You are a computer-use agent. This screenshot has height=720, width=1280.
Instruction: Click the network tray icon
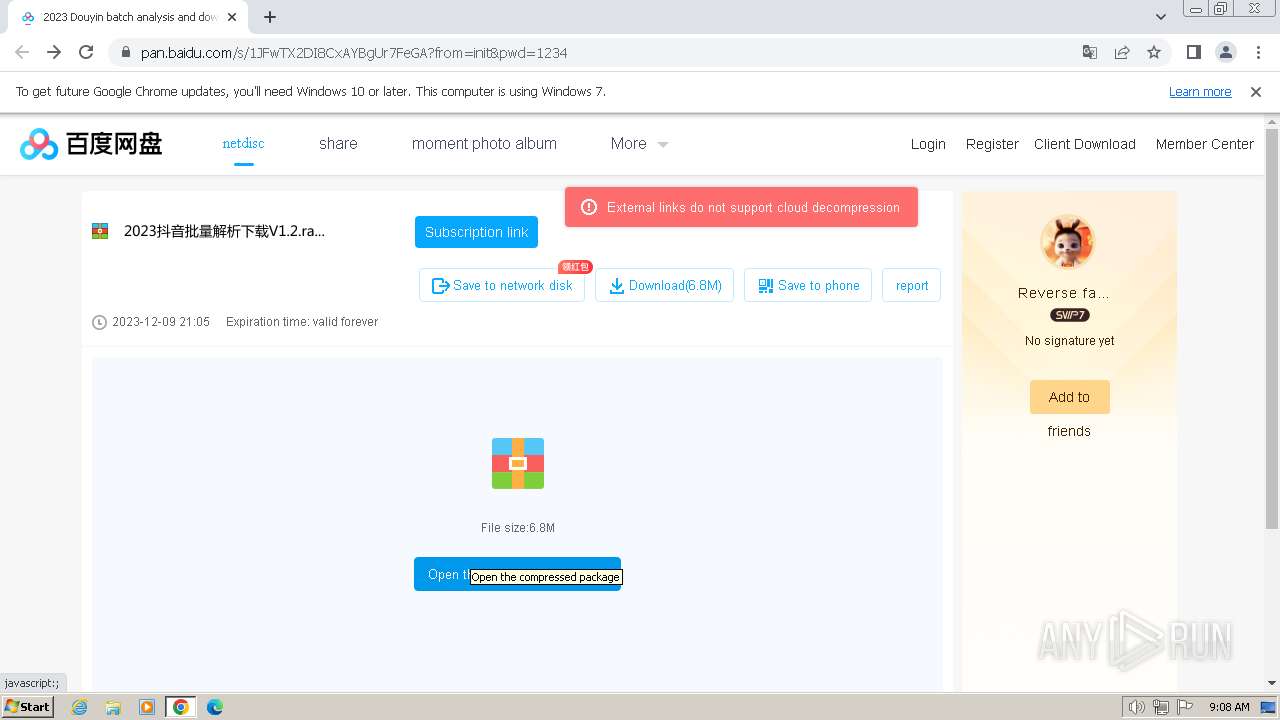click(x=1161, y=707)
